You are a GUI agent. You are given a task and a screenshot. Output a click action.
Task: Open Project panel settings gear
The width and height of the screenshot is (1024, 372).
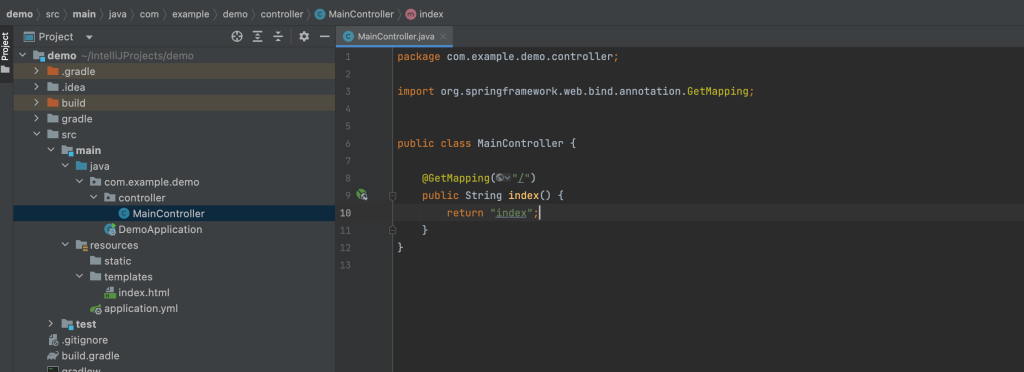click(x=304, y=37)
